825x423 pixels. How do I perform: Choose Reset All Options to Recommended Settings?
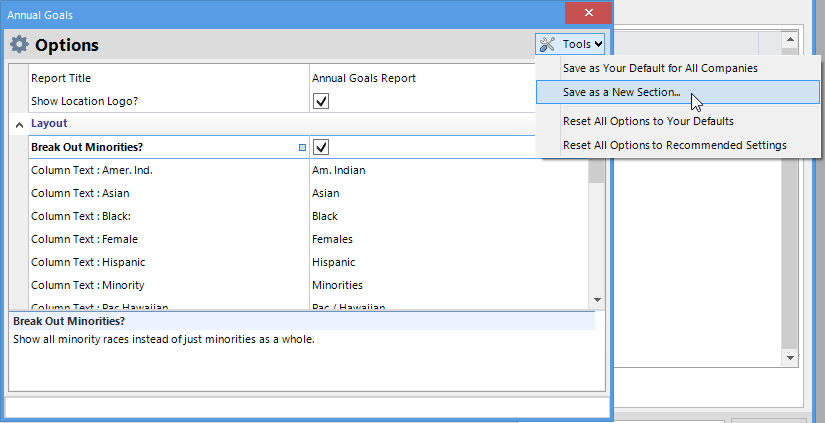[674, 145]
